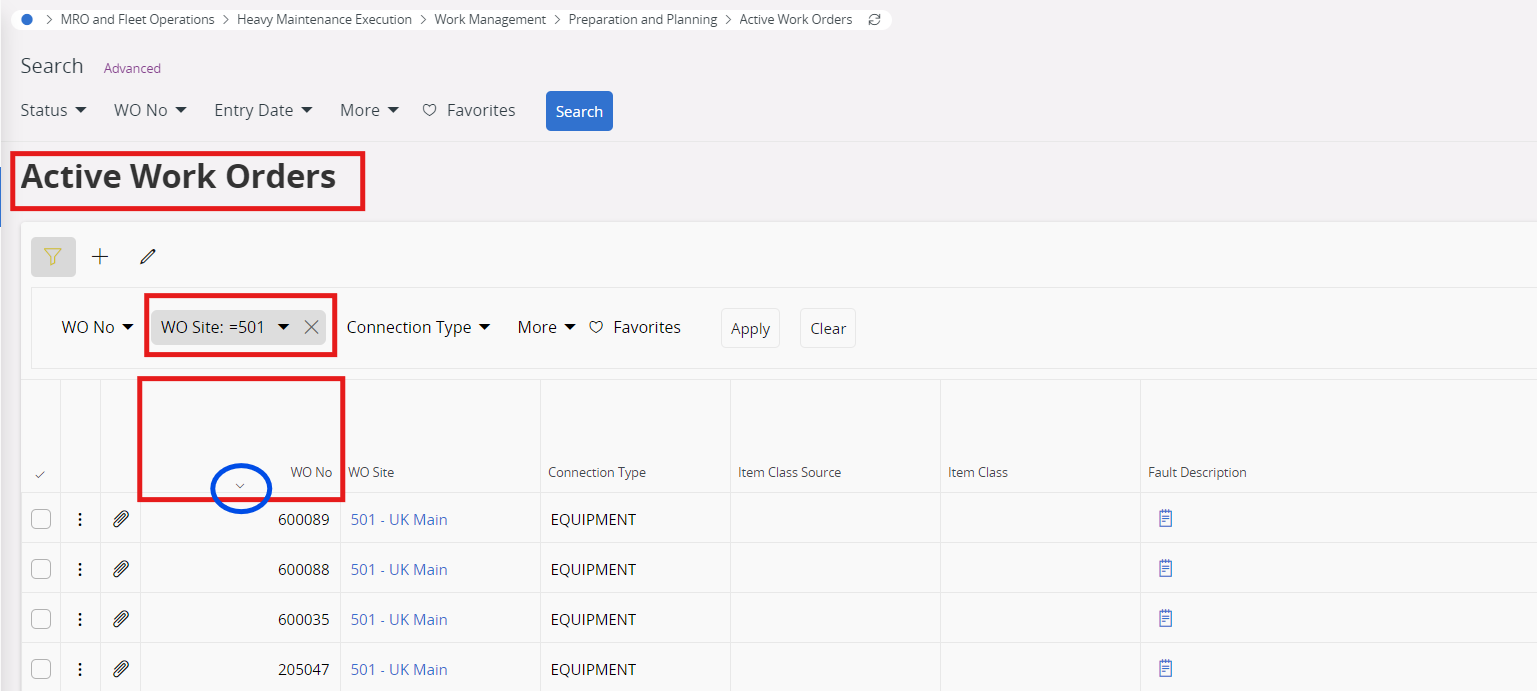Click the Fault Description column header
Image resolution: width=1537 pixels, height=691 pixels.
click(1197, 472)
